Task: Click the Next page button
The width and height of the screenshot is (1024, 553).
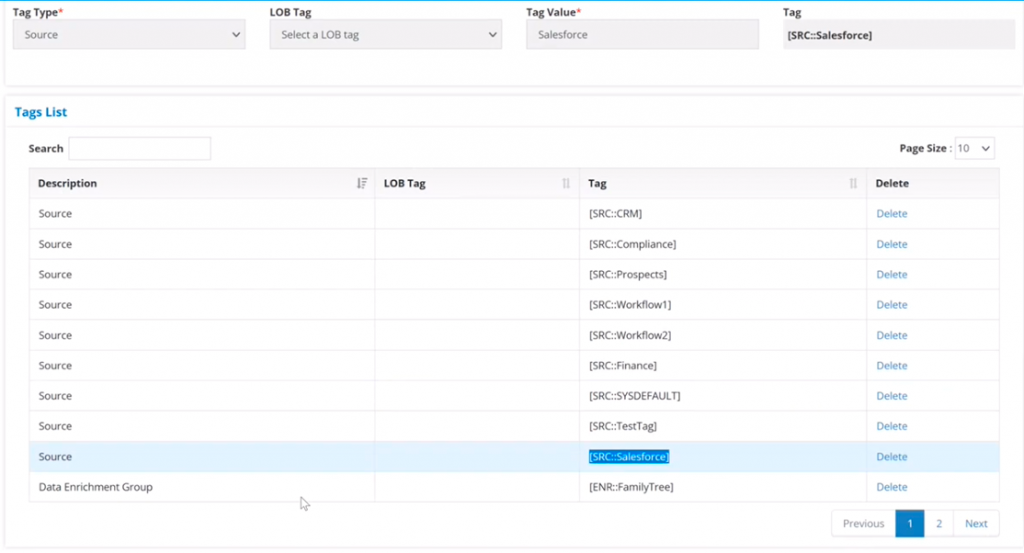Action: [976, 523]
